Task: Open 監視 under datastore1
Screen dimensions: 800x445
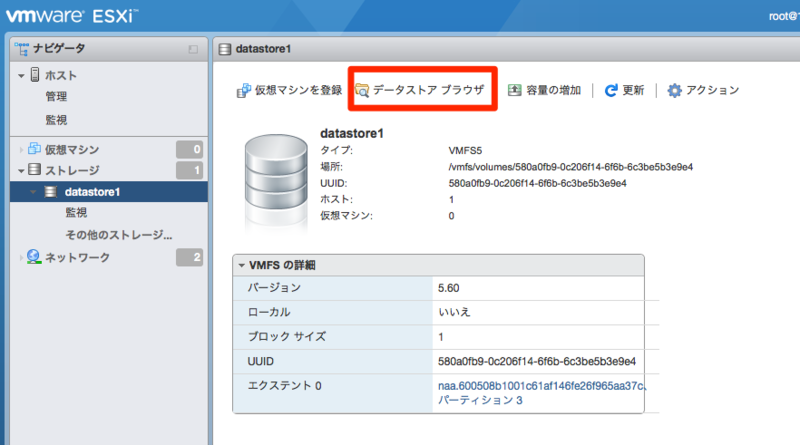Action: pyautogui.click(x=76, y=212)
